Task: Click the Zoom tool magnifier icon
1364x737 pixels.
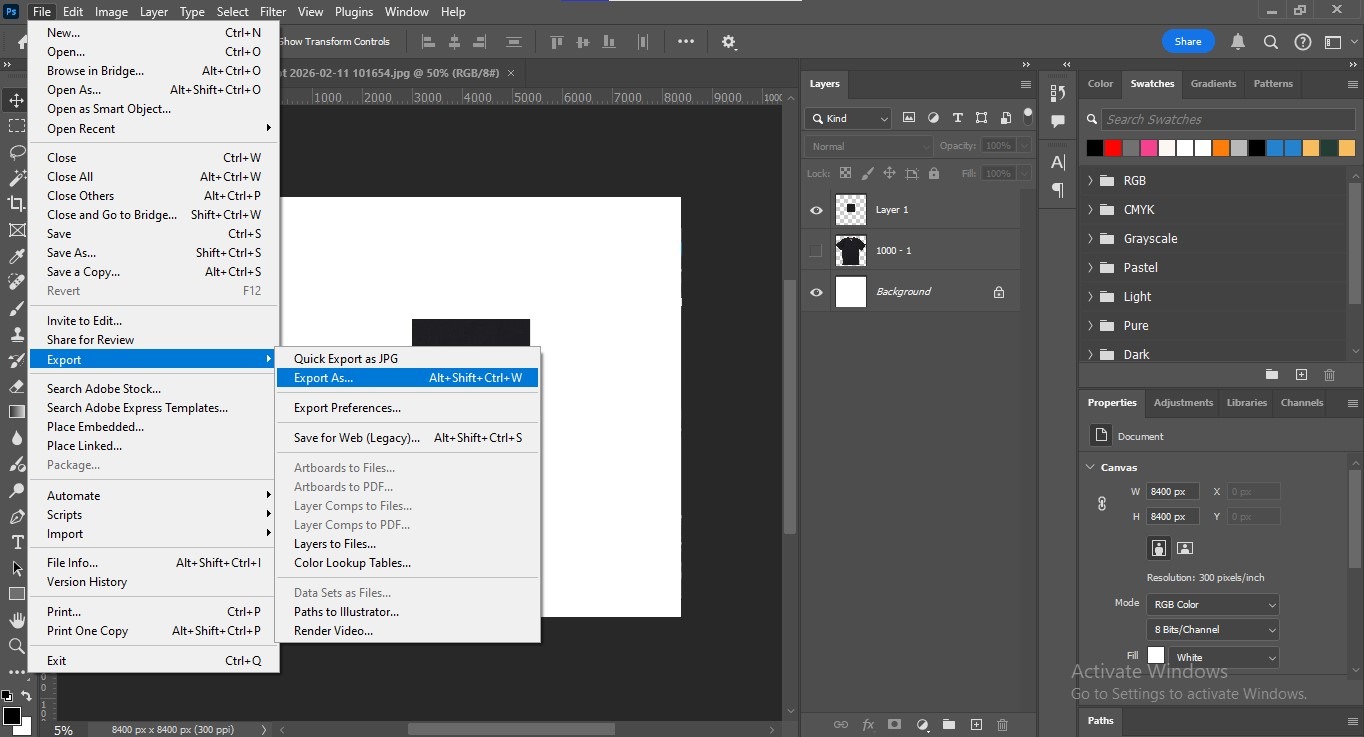Action: [x=17, y=646]
